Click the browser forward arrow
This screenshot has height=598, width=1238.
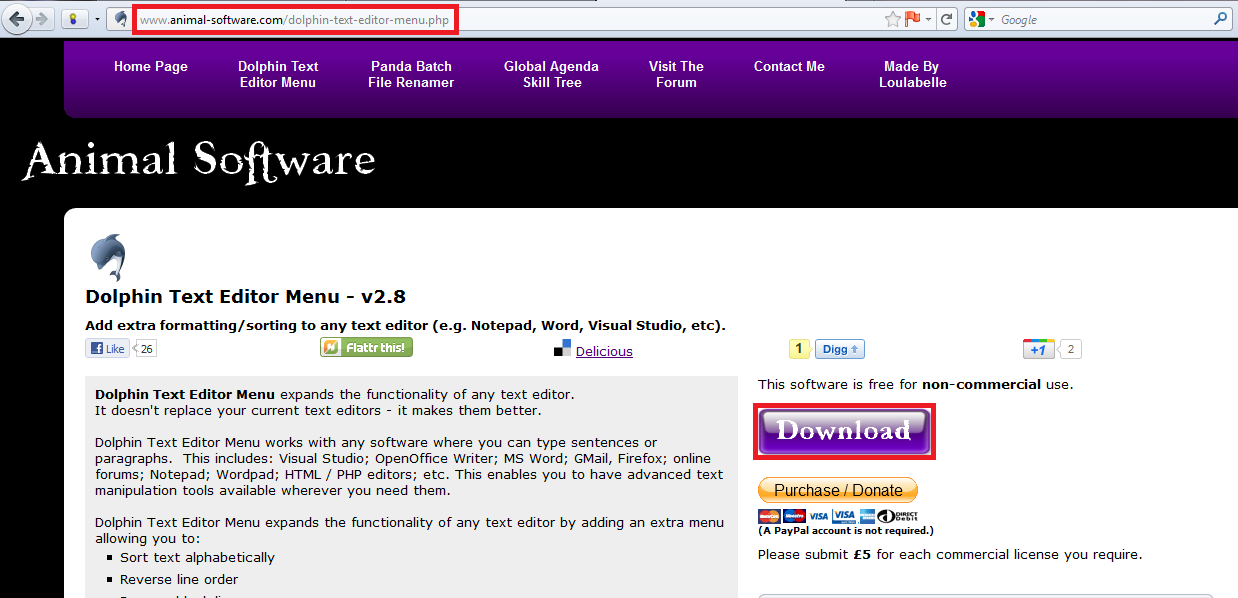[42, 19]
